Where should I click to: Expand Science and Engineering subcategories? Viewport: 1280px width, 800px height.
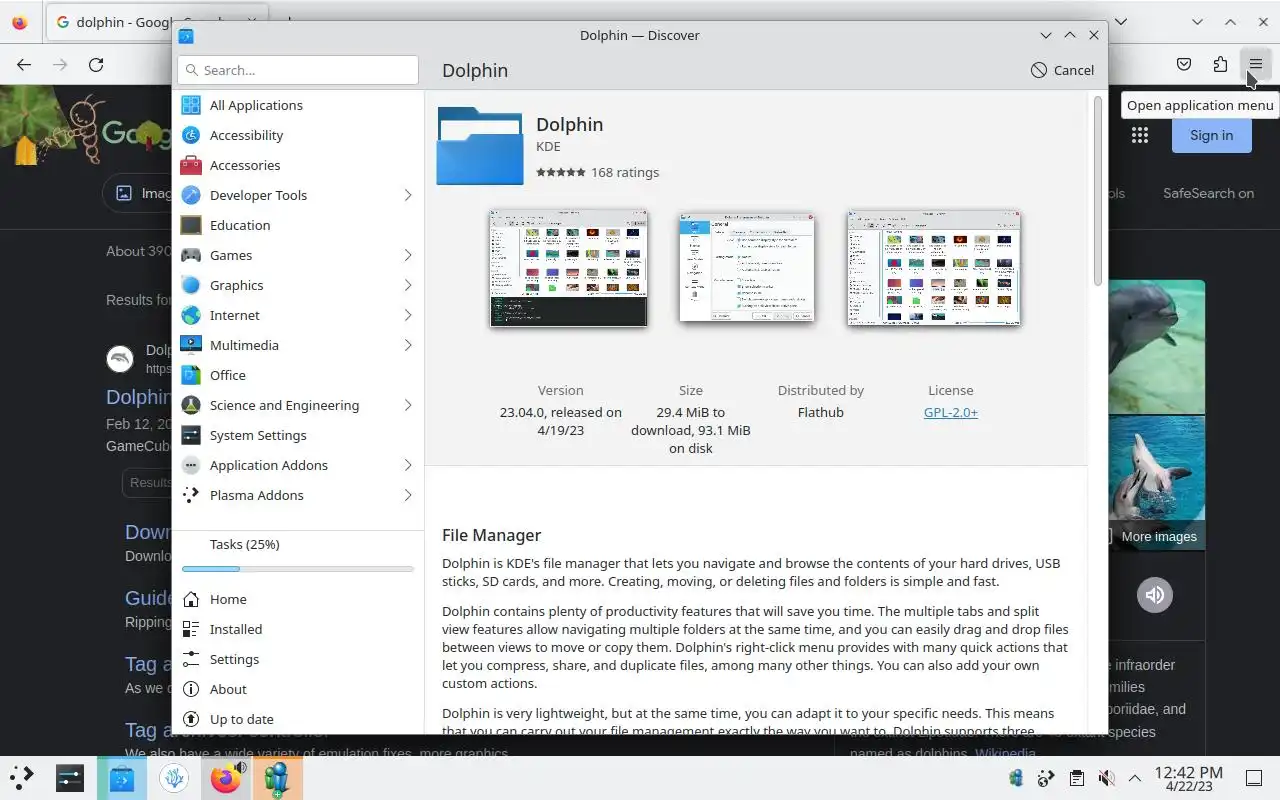408,405
